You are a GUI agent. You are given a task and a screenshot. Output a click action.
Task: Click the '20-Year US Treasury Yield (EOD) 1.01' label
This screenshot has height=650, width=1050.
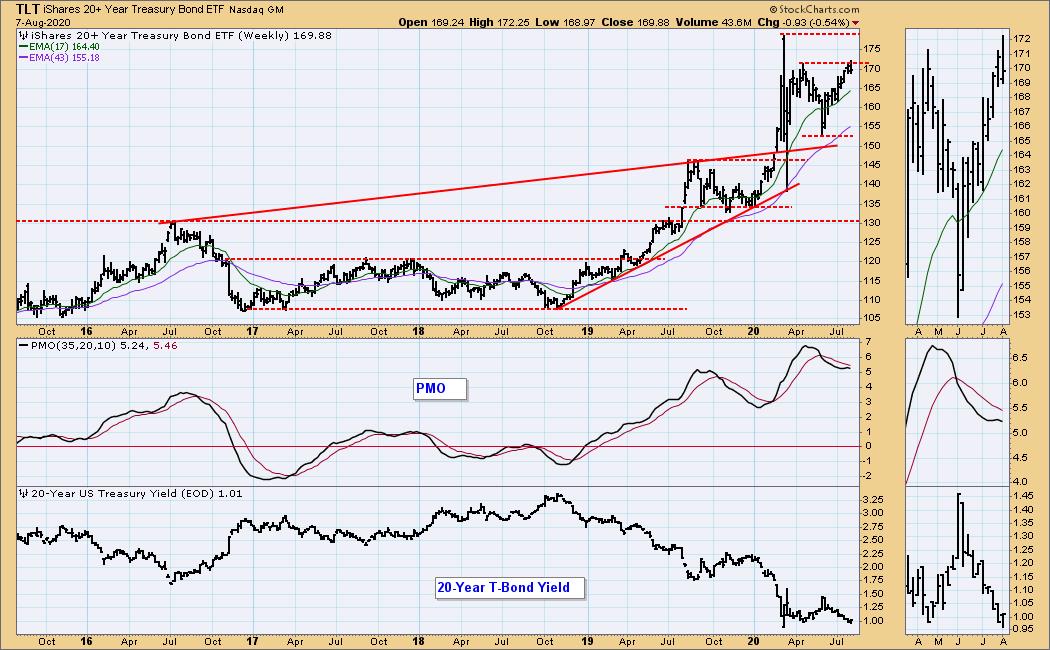pos(137,493)
